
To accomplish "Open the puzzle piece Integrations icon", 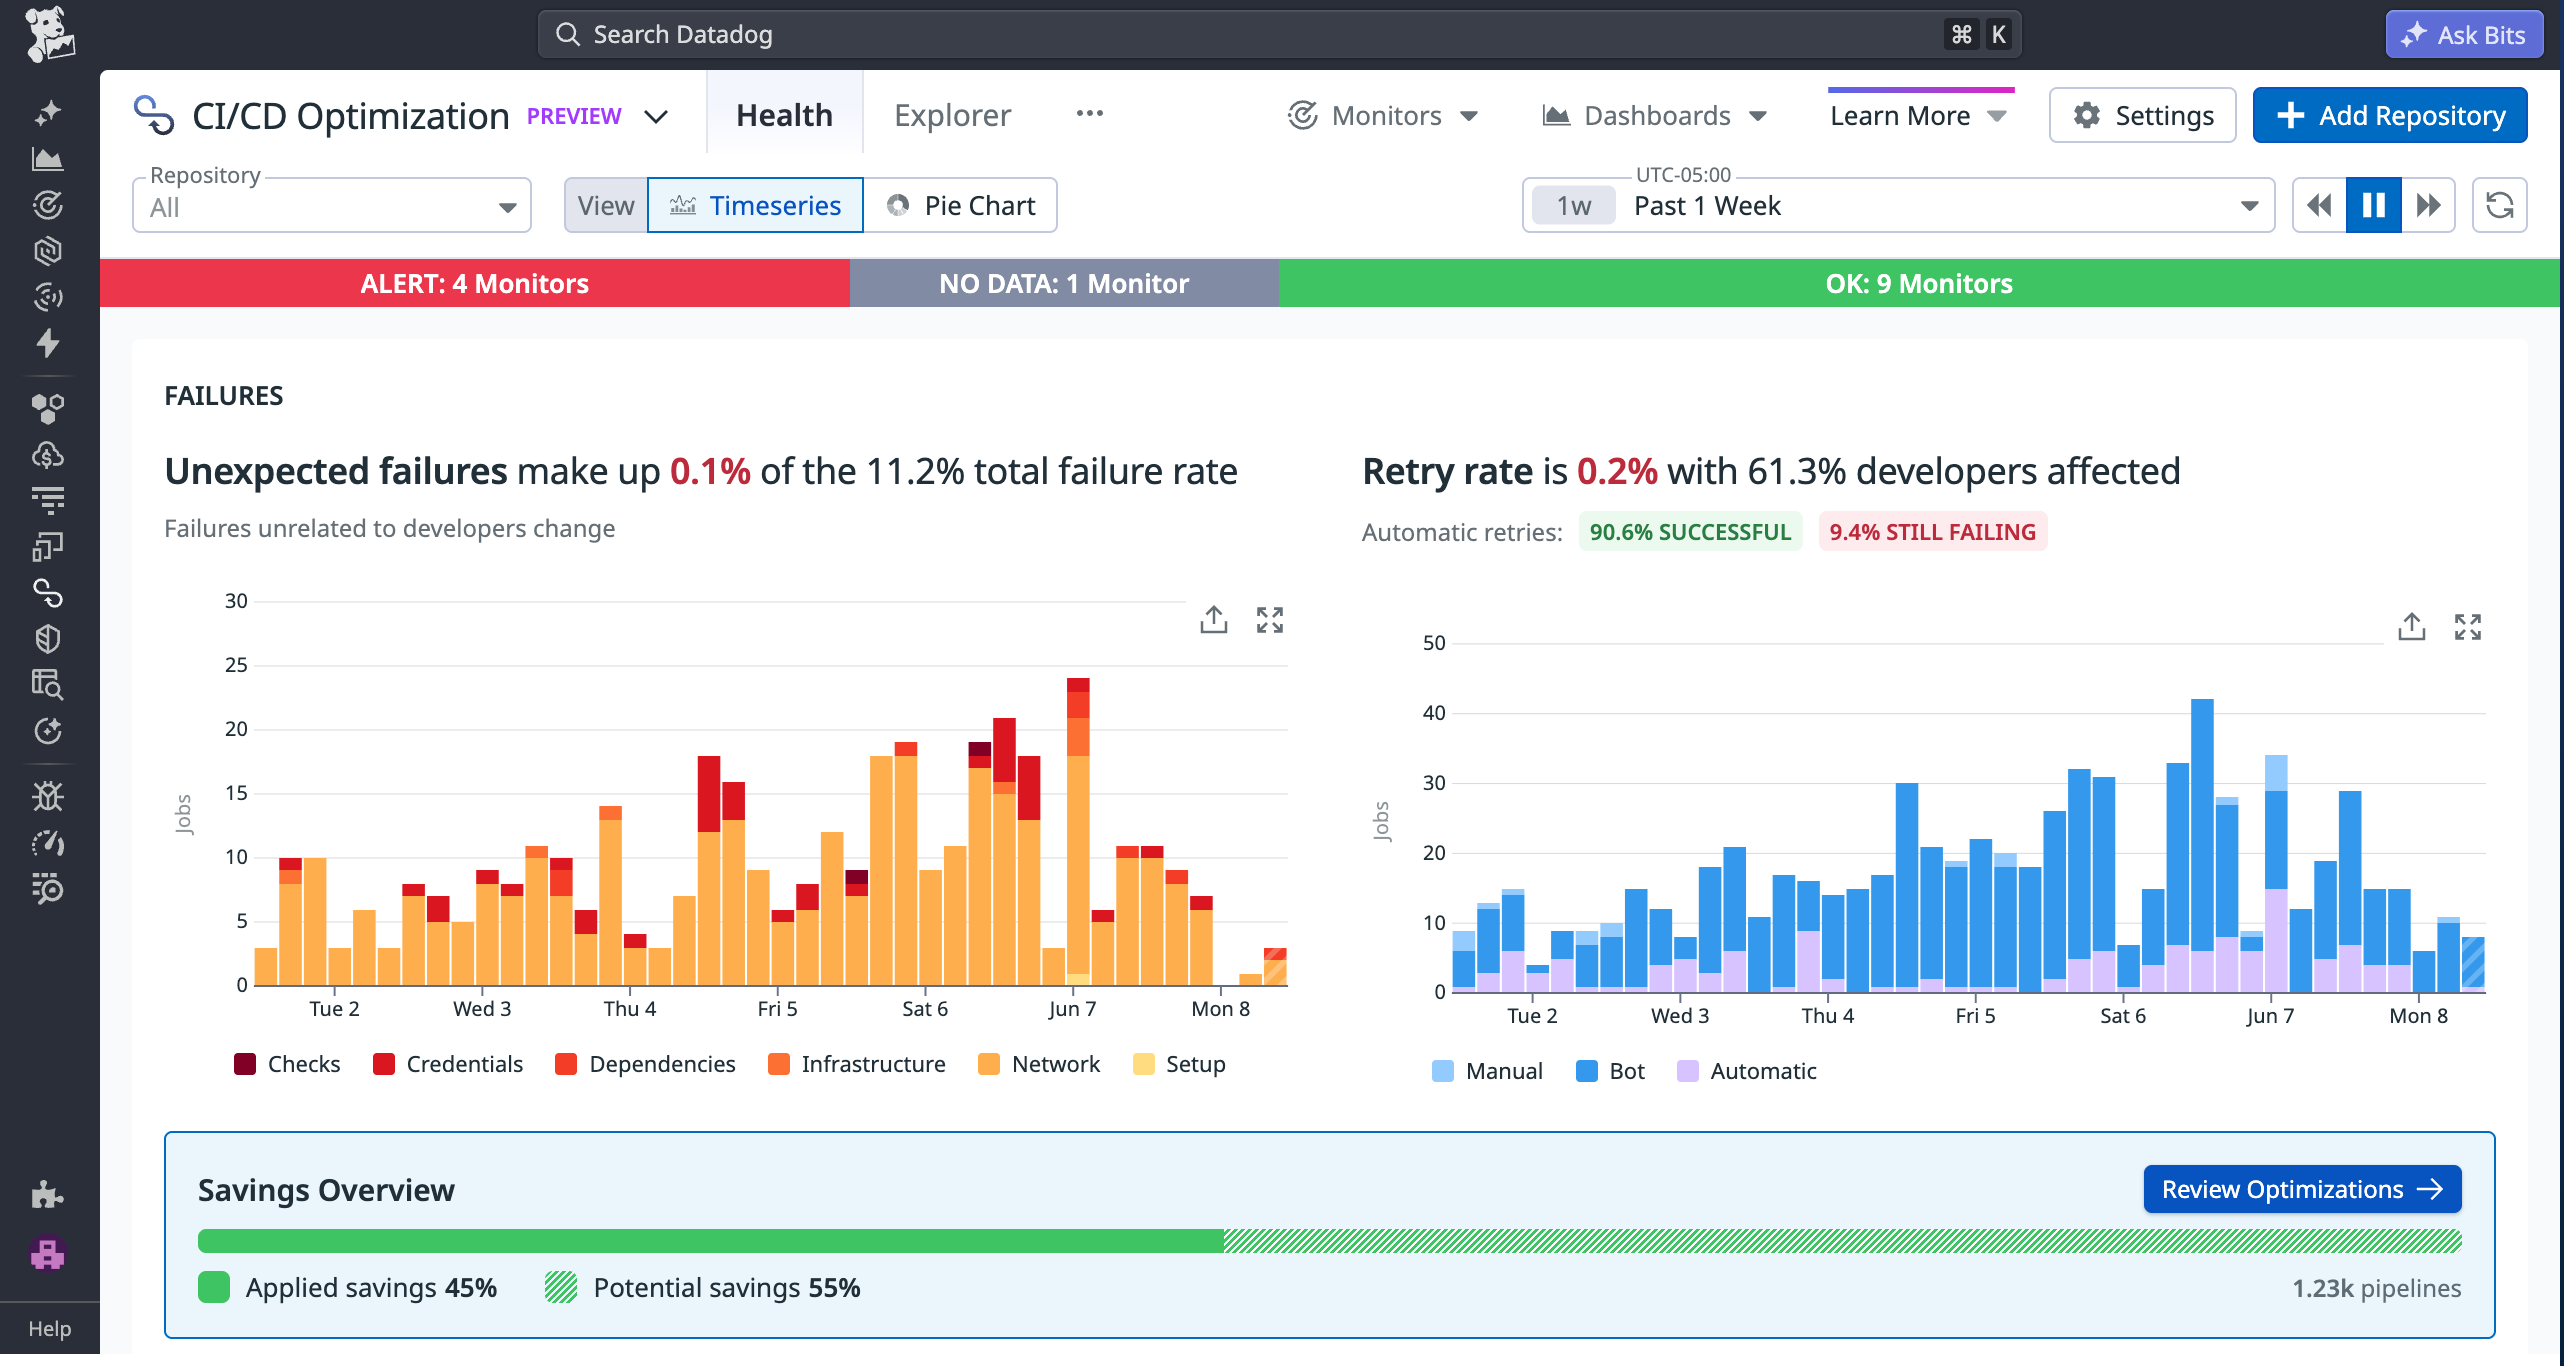I will [48, 1195].
